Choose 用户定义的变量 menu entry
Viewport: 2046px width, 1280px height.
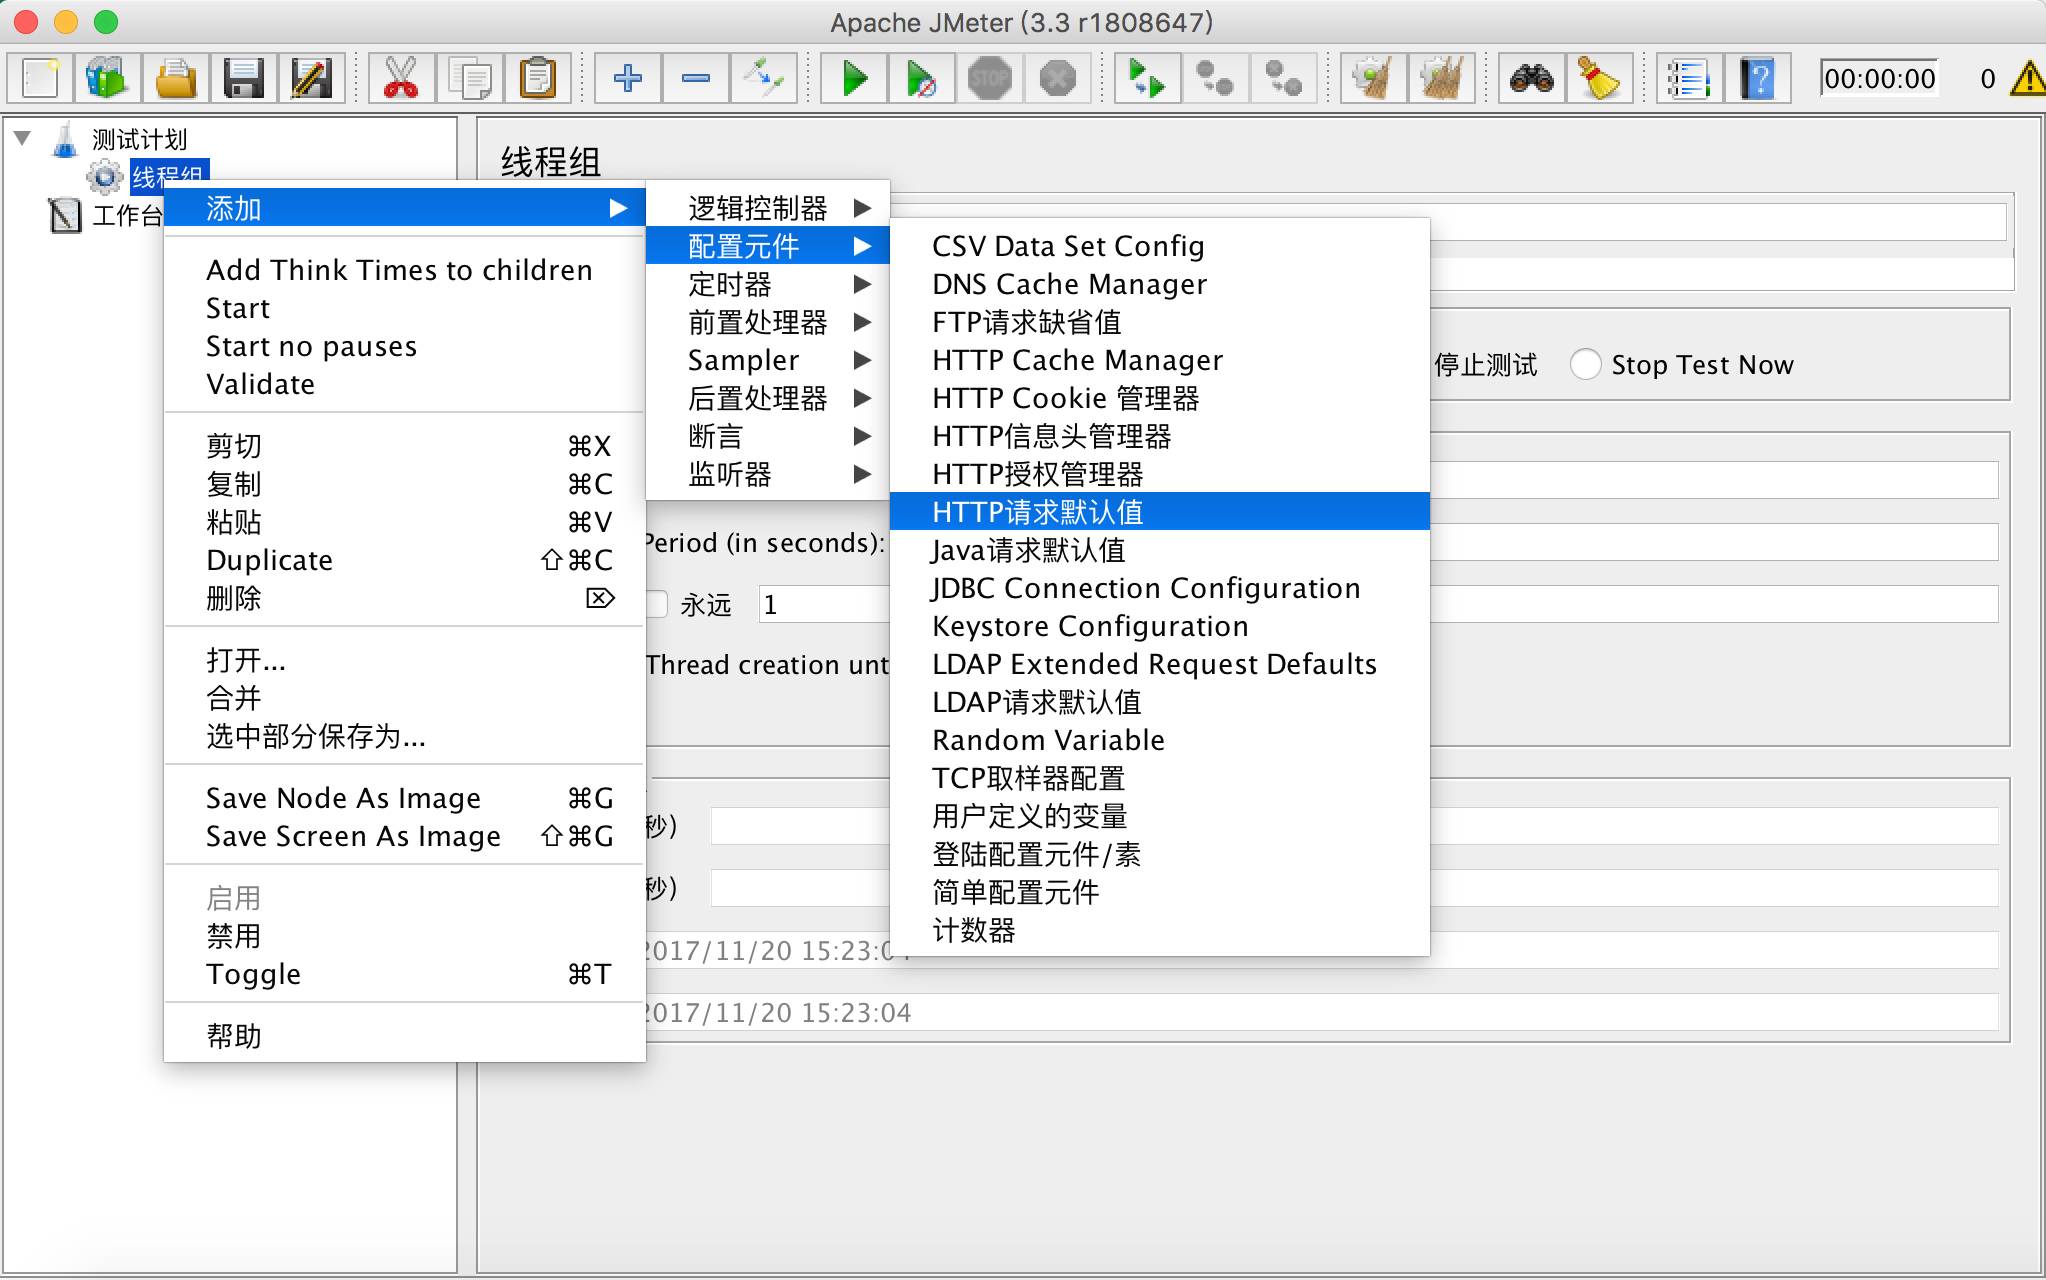point(1159,816)
